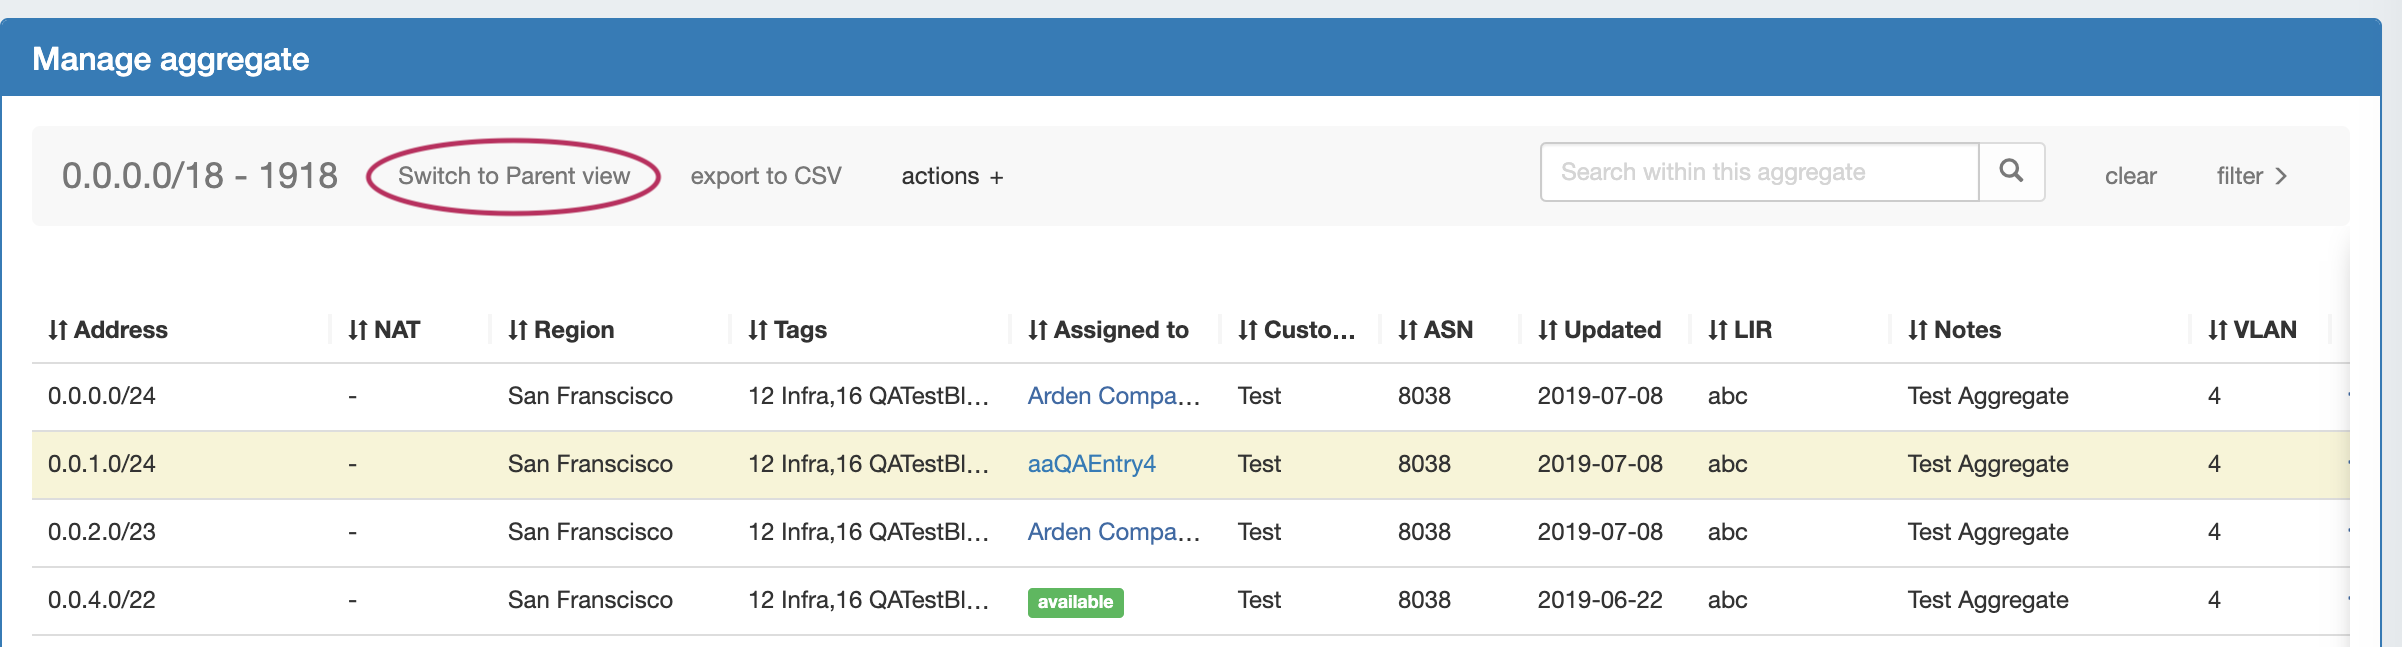Sort by VLAN column arrows
Viewport: 2402px width, 647px height.
coord(2218,330)
